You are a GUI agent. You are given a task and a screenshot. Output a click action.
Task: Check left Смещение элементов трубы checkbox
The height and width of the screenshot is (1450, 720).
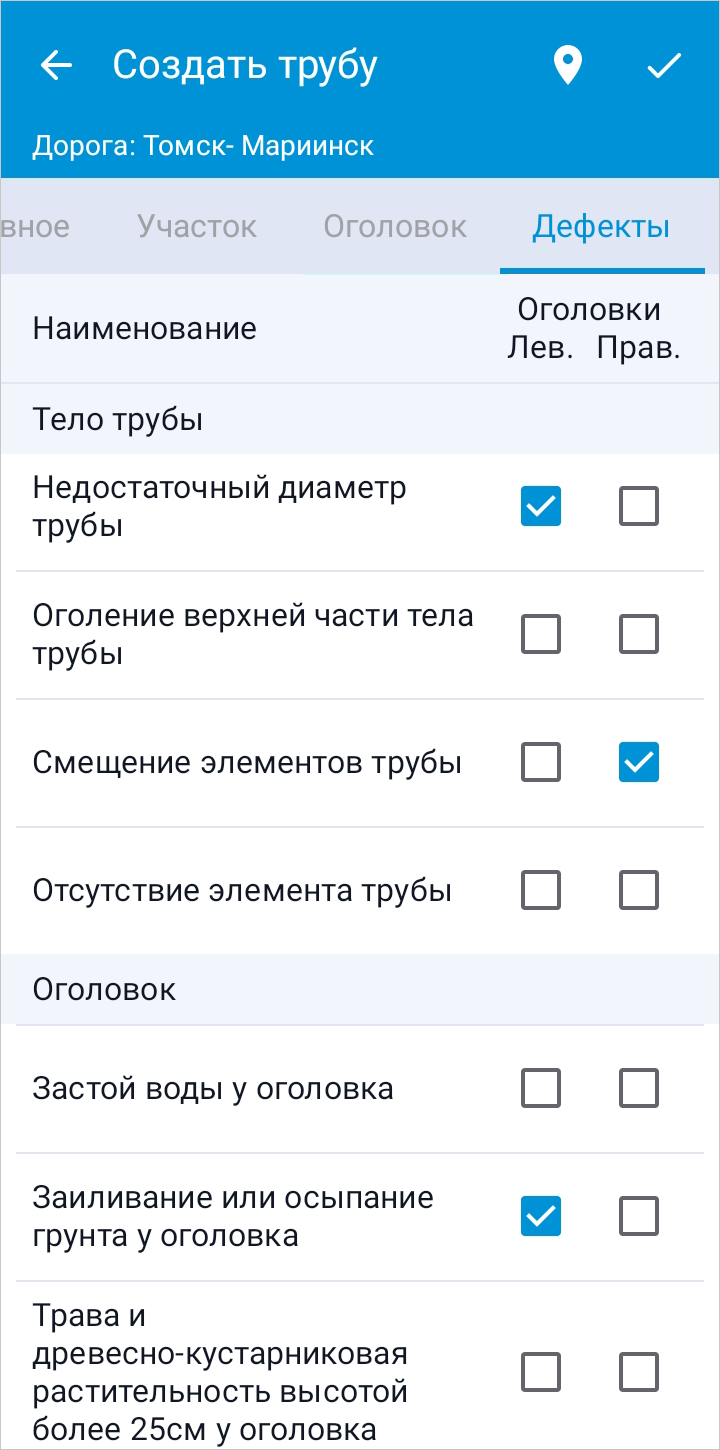coord(541,763)
